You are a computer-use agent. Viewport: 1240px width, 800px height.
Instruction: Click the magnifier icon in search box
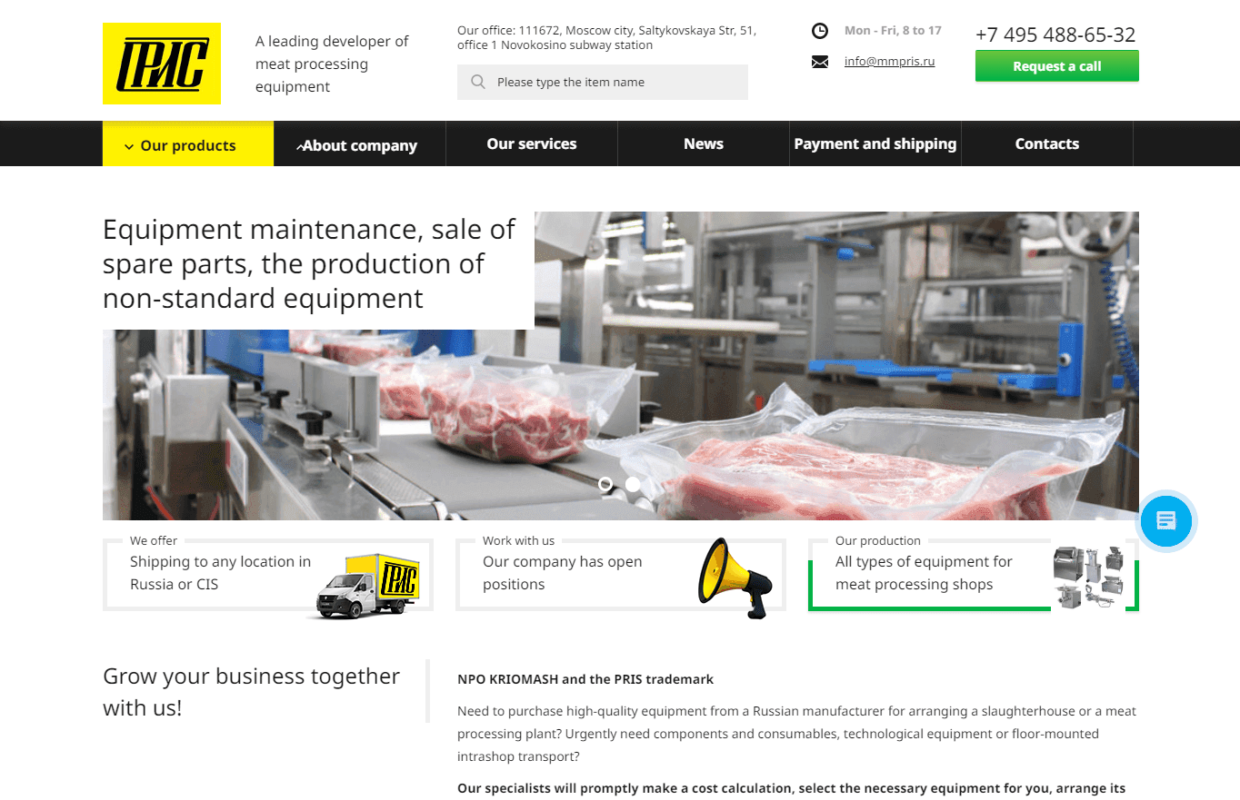(478, 82)
